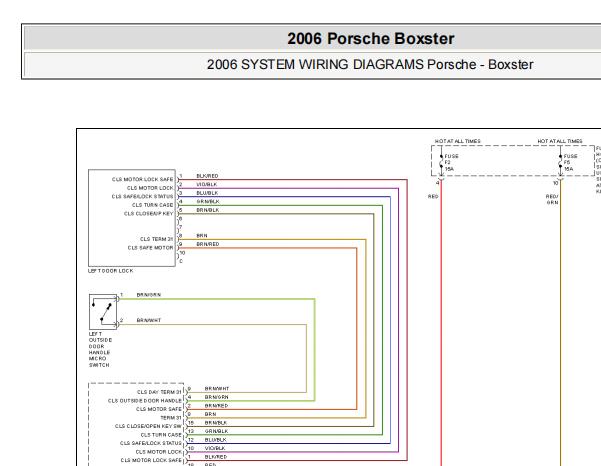The width and height of the screenshot is (601, 466).
Task: Click 'BLK/RED' wire label at Left Door Lock pin 1
Action: click(x=207, y=176)
